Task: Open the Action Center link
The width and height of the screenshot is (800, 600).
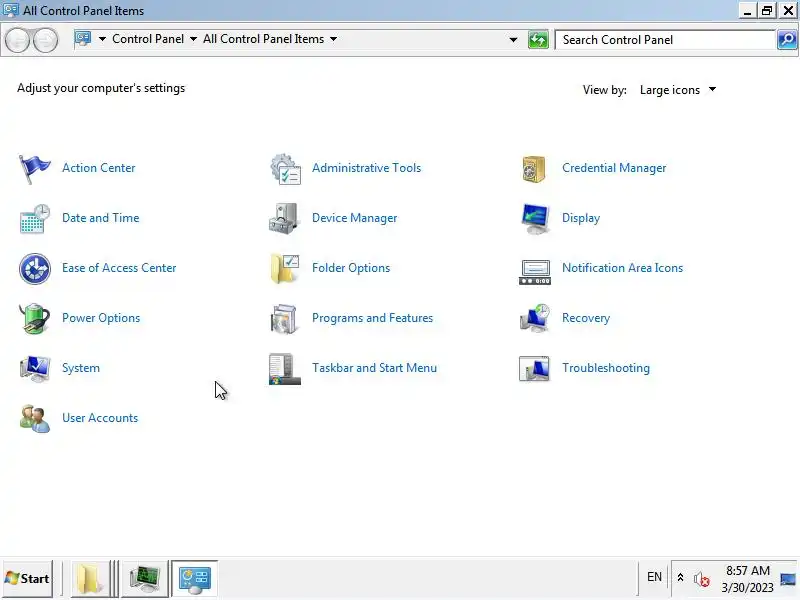Action: point(99,168)
